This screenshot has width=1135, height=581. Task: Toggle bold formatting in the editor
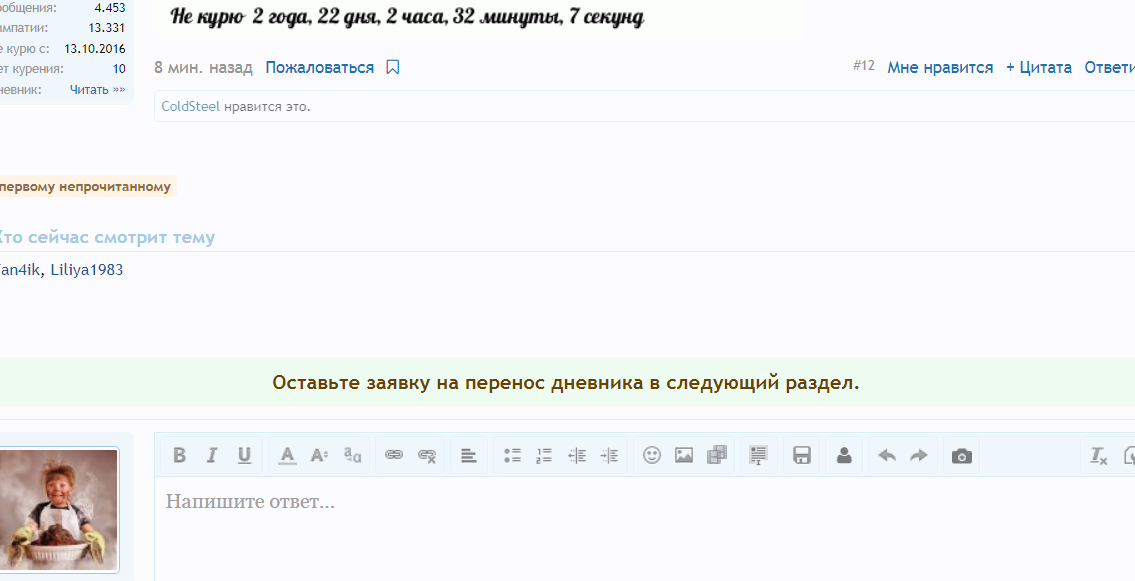[180, 455]
